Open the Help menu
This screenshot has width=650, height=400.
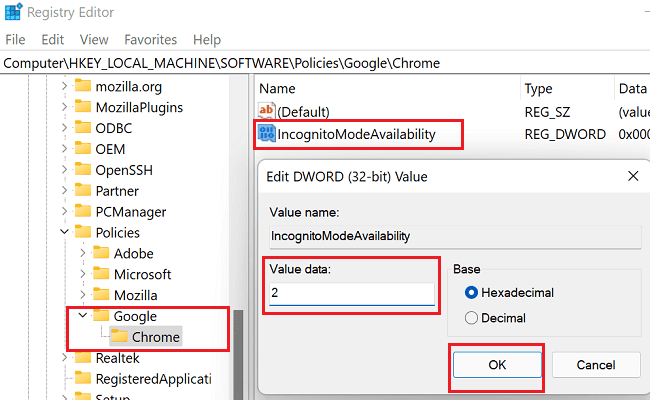[207, 40]
